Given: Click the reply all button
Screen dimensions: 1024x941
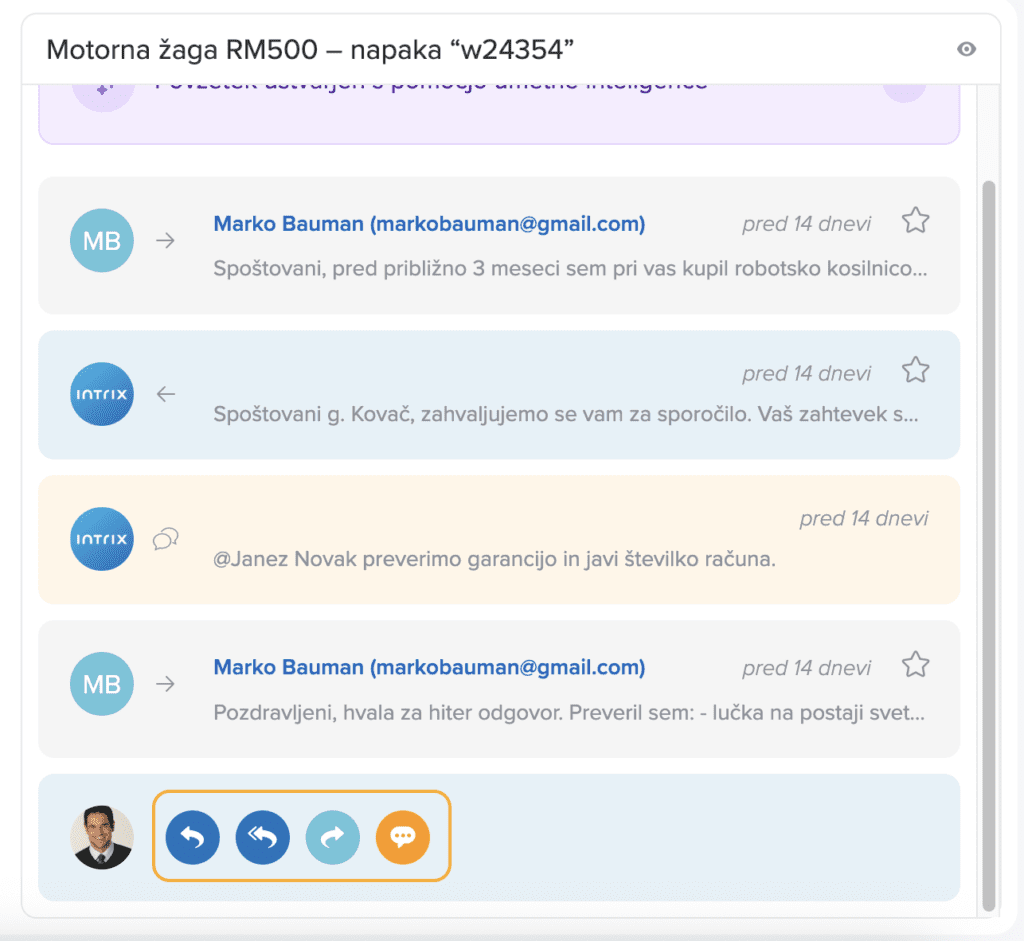Looking at the screenshot, I should [262, 837].
